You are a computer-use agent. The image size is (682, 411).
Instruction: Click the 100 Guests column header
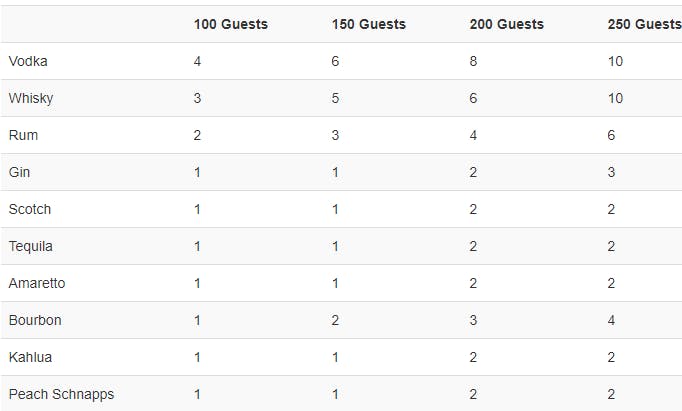click(231, 24)
